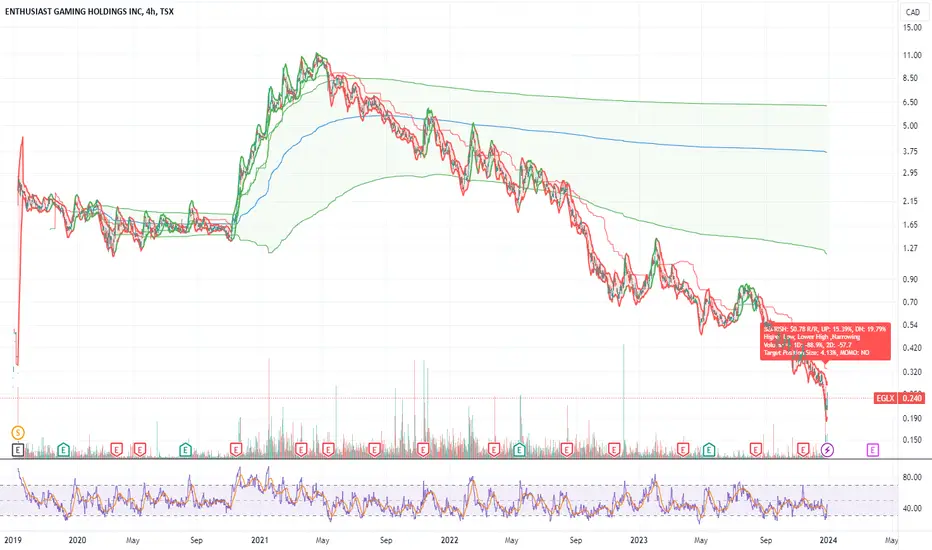Viewport: 932px width, 550px height.
Task: Click the 2021 time axis label
Action: [x=260, y=540]
